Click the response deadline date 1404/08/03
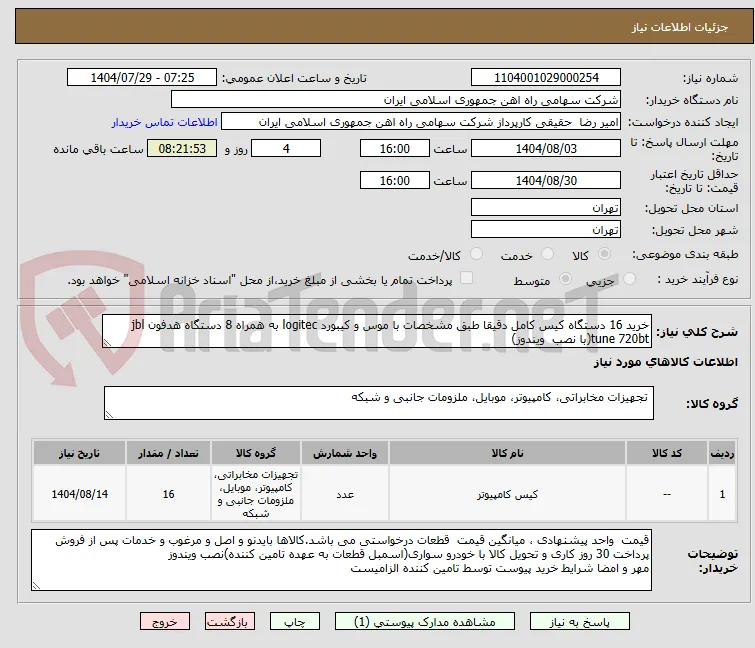The height and width of the screenshot is (648, 755). pyautogui.click(x=546, y=148)
